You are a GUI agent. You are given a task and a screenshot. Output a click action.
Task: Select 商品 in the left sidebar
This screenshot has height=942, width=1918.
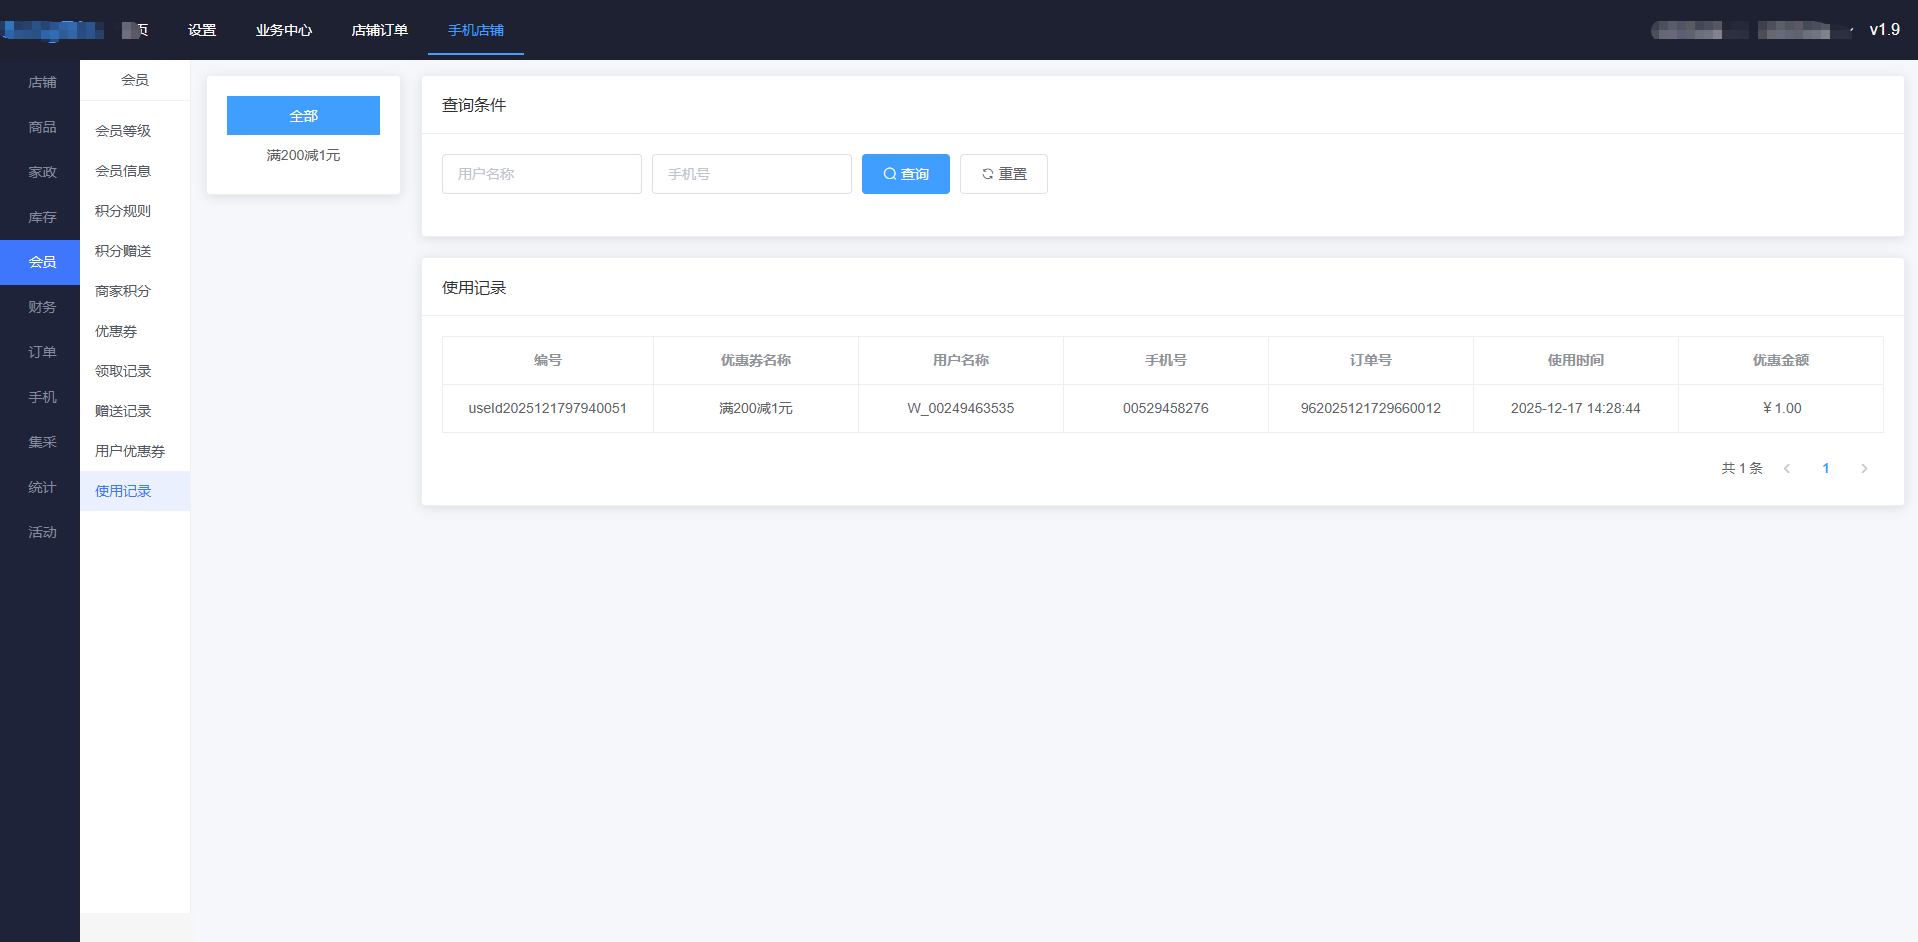pos(42,127)
